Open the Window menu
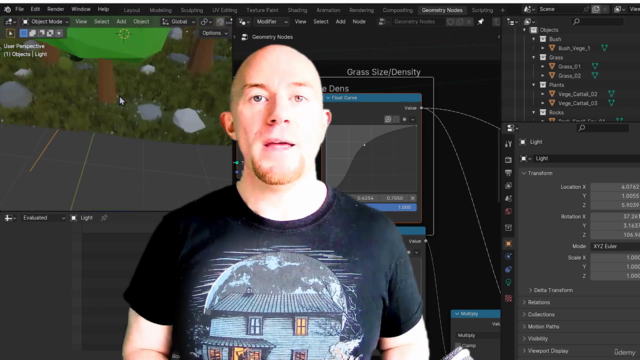640x360 pixels. point(81,9)
